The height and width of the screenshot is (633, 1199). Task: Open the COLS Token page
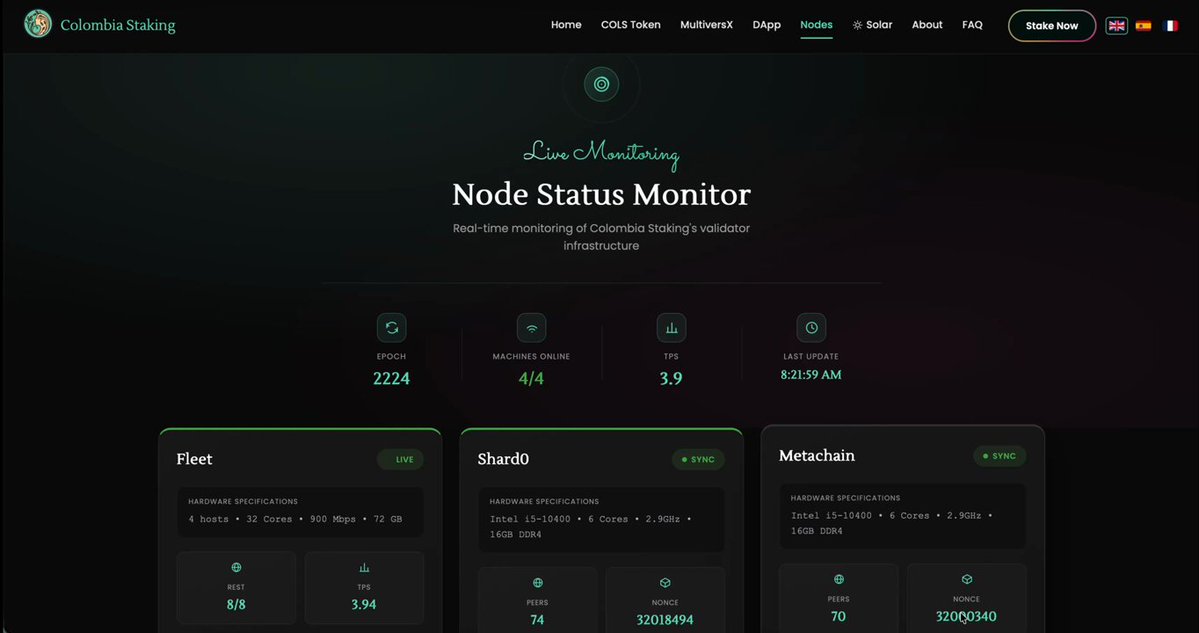pos(631,25)
